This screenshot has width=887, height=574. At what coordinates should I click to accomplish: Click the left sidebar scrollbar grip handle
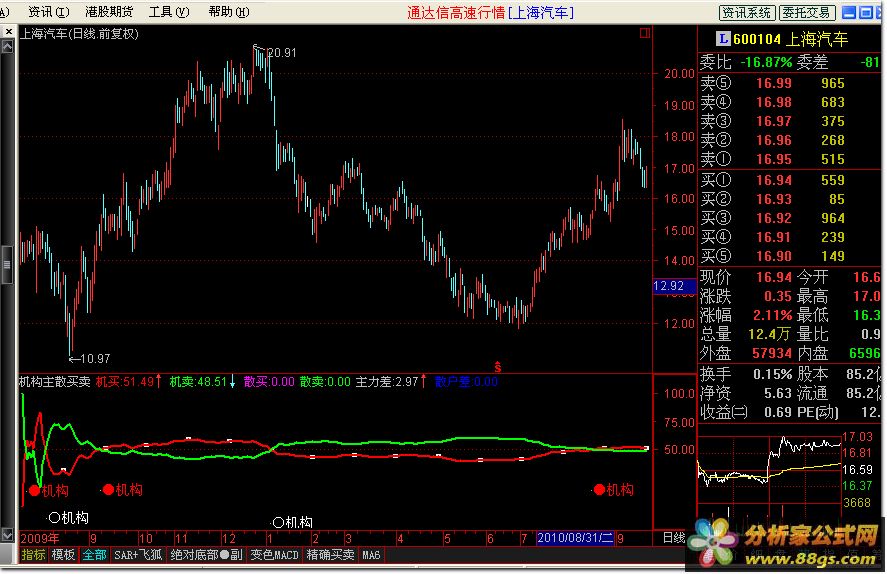point(7,265)
